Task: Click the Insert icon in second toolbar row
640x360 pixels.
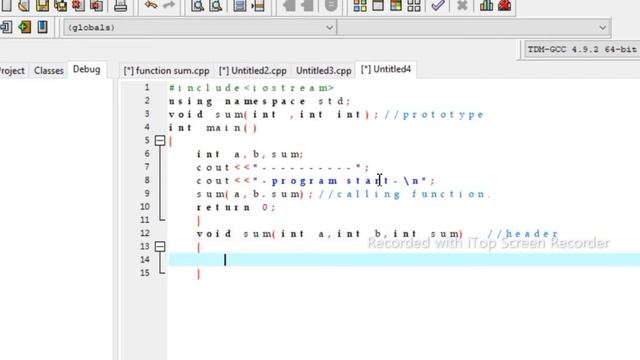Action: point(6,27)
